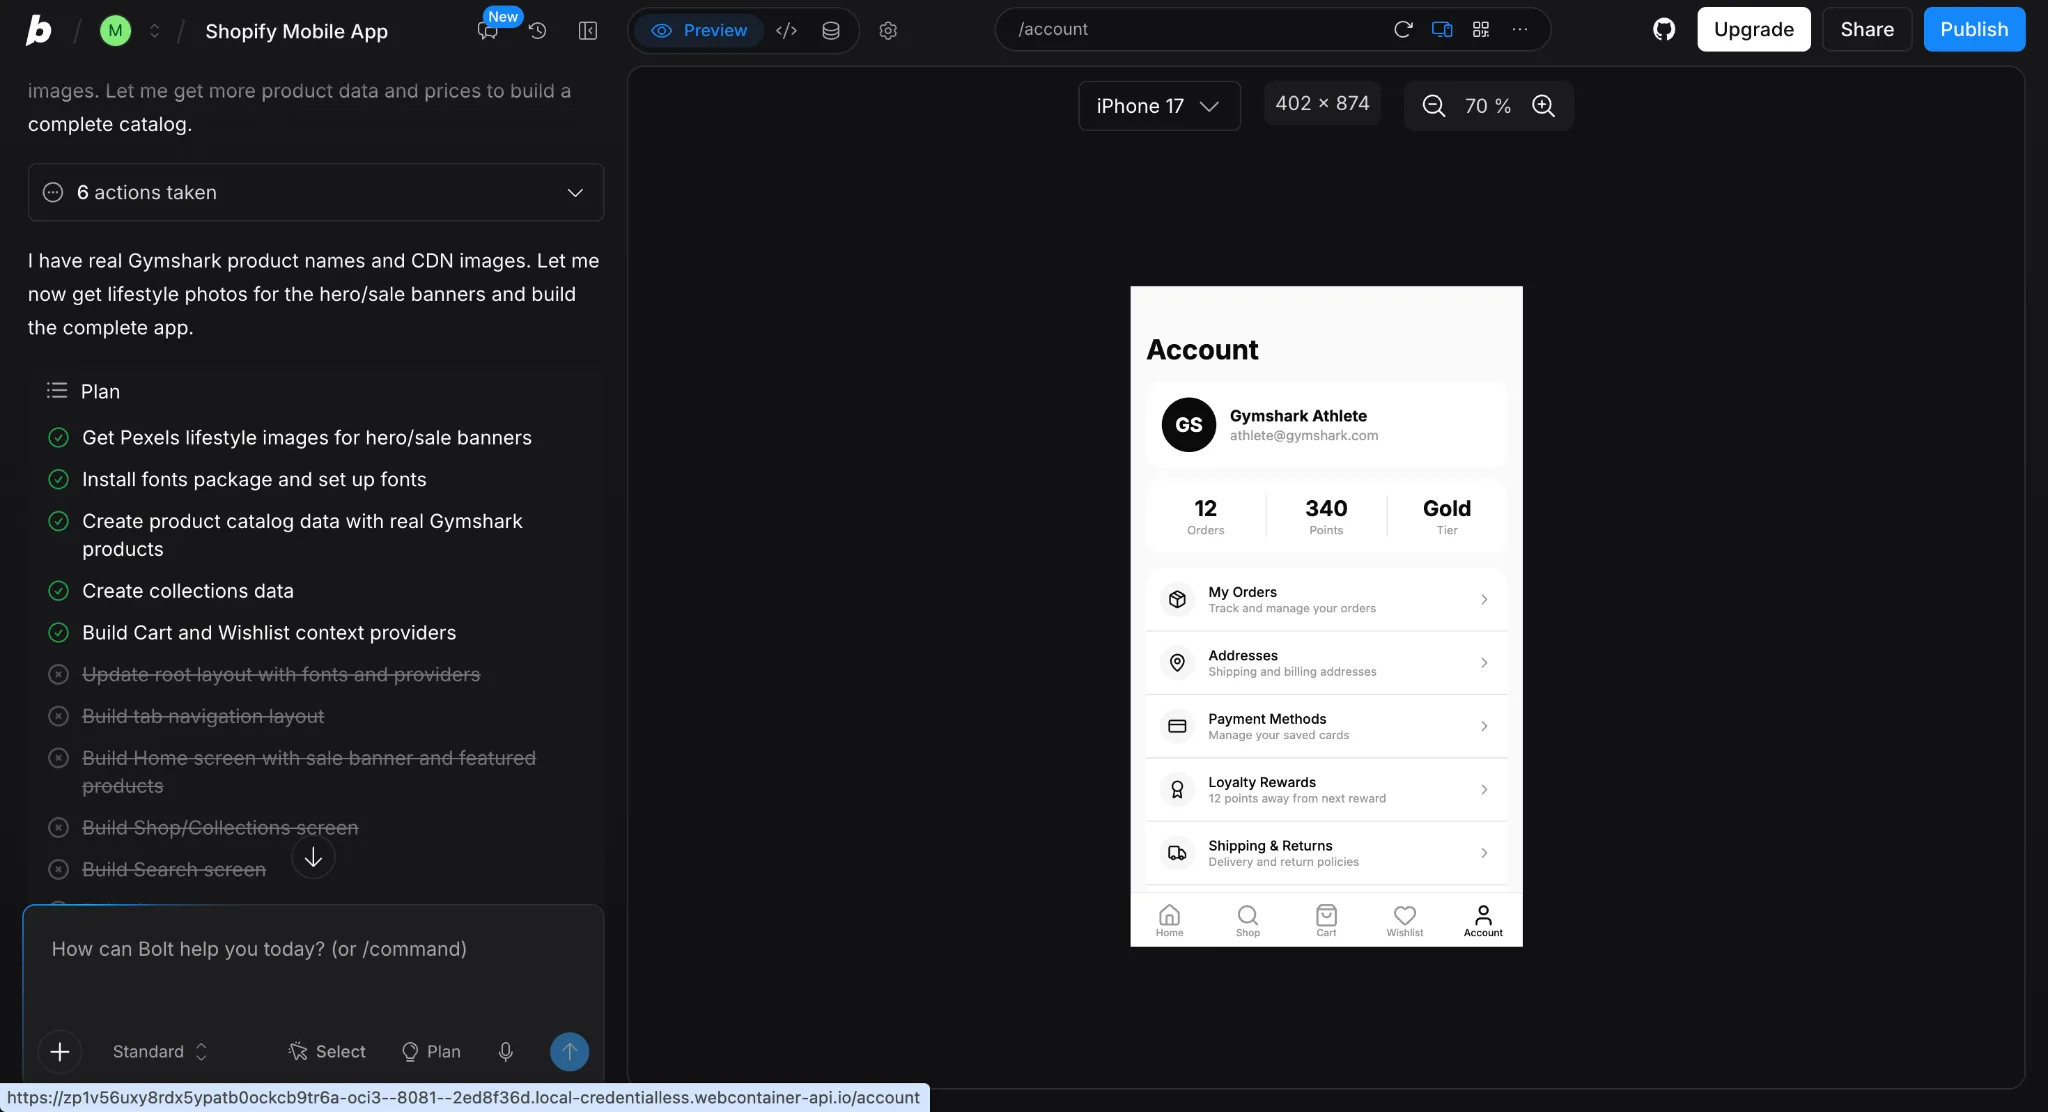The width and height of the screenshot is (2048, 1112).
Task: Send the chat message arrow button
Action: pyautogui.click(x=570, y=1052)
